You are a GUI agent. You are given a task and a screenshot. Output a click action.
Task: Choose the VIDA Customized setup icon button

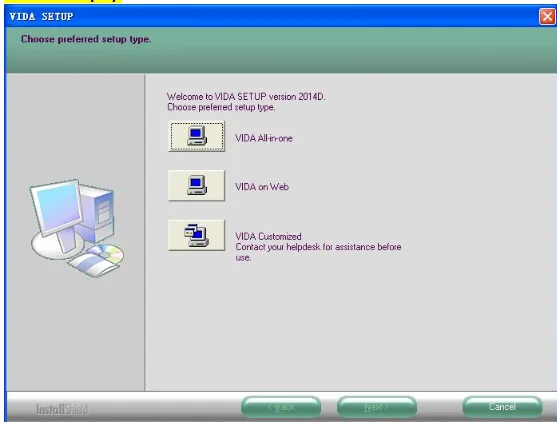pyautogui.click(x=196, y=235)
